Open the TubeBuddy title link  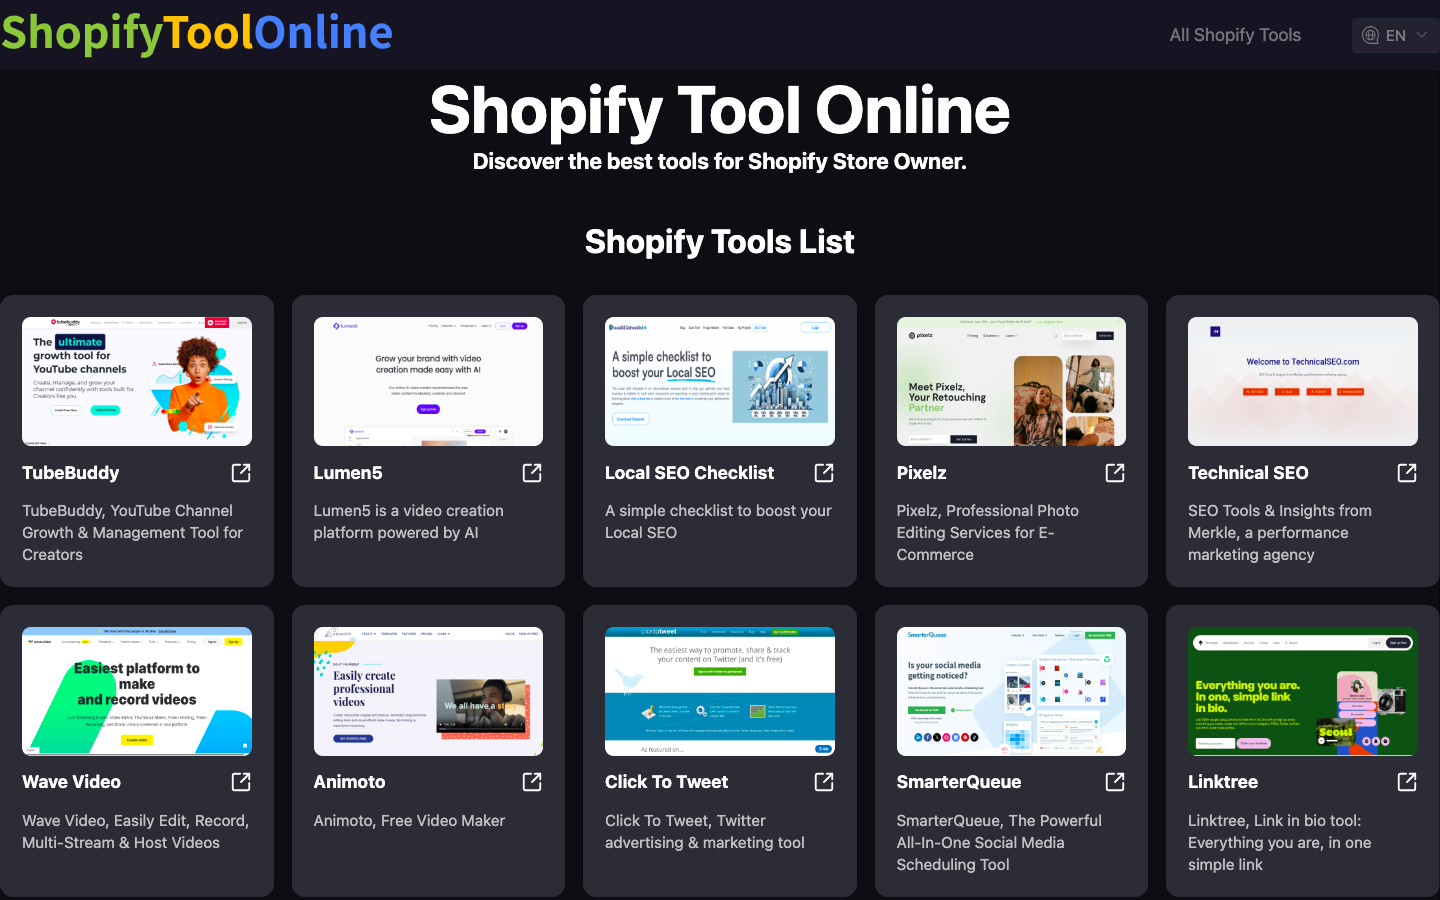click(71, 473)
